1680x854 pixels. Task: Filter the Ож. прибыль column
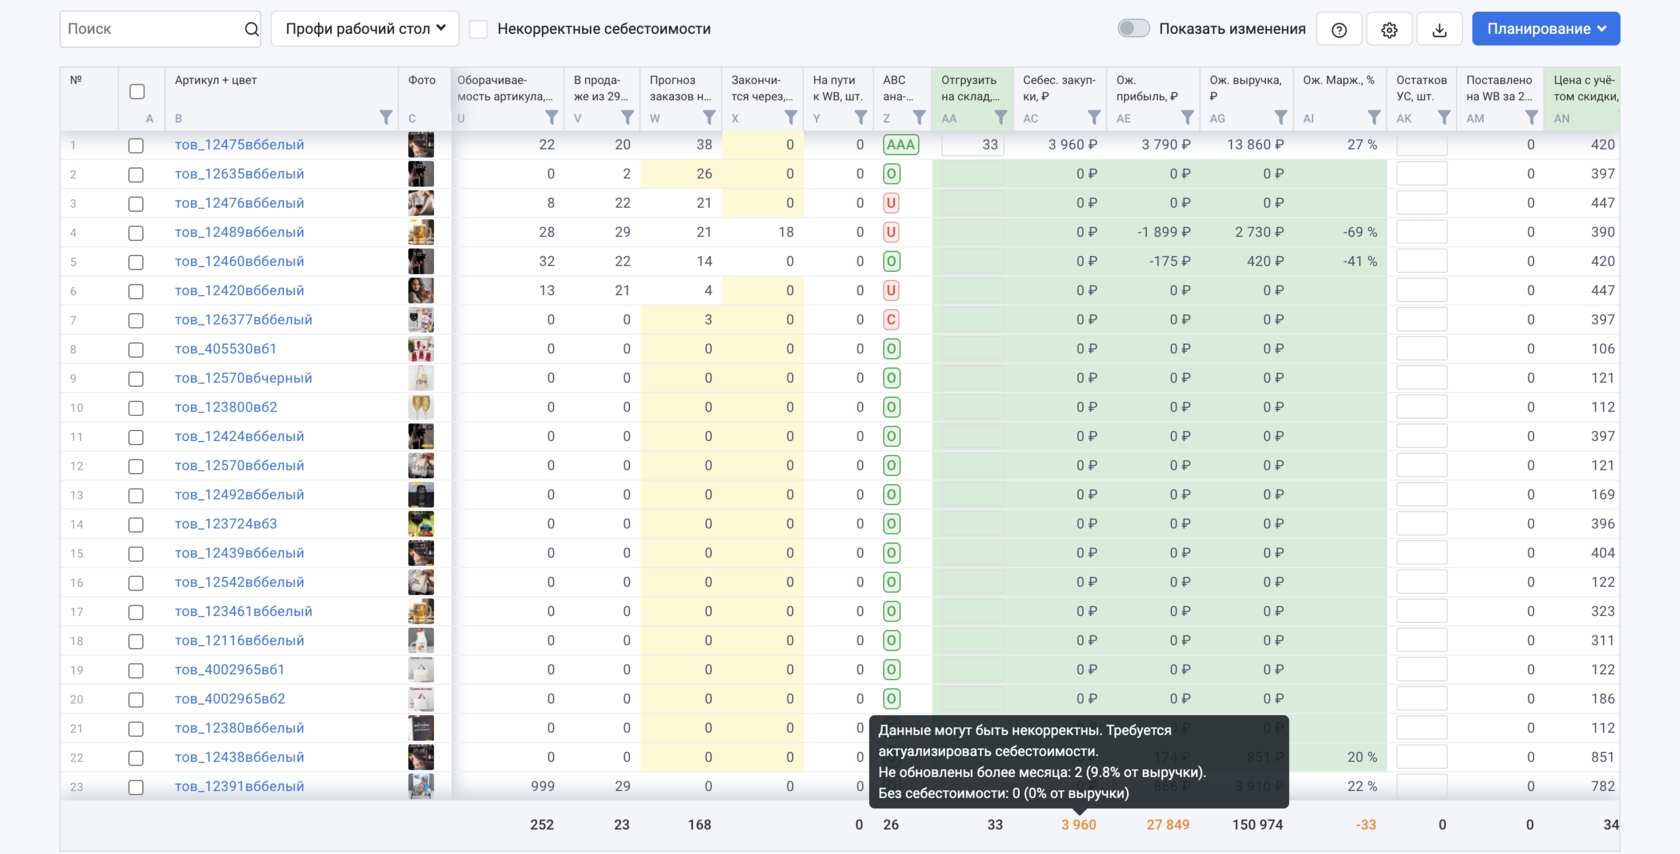(x=1187, y=118)
